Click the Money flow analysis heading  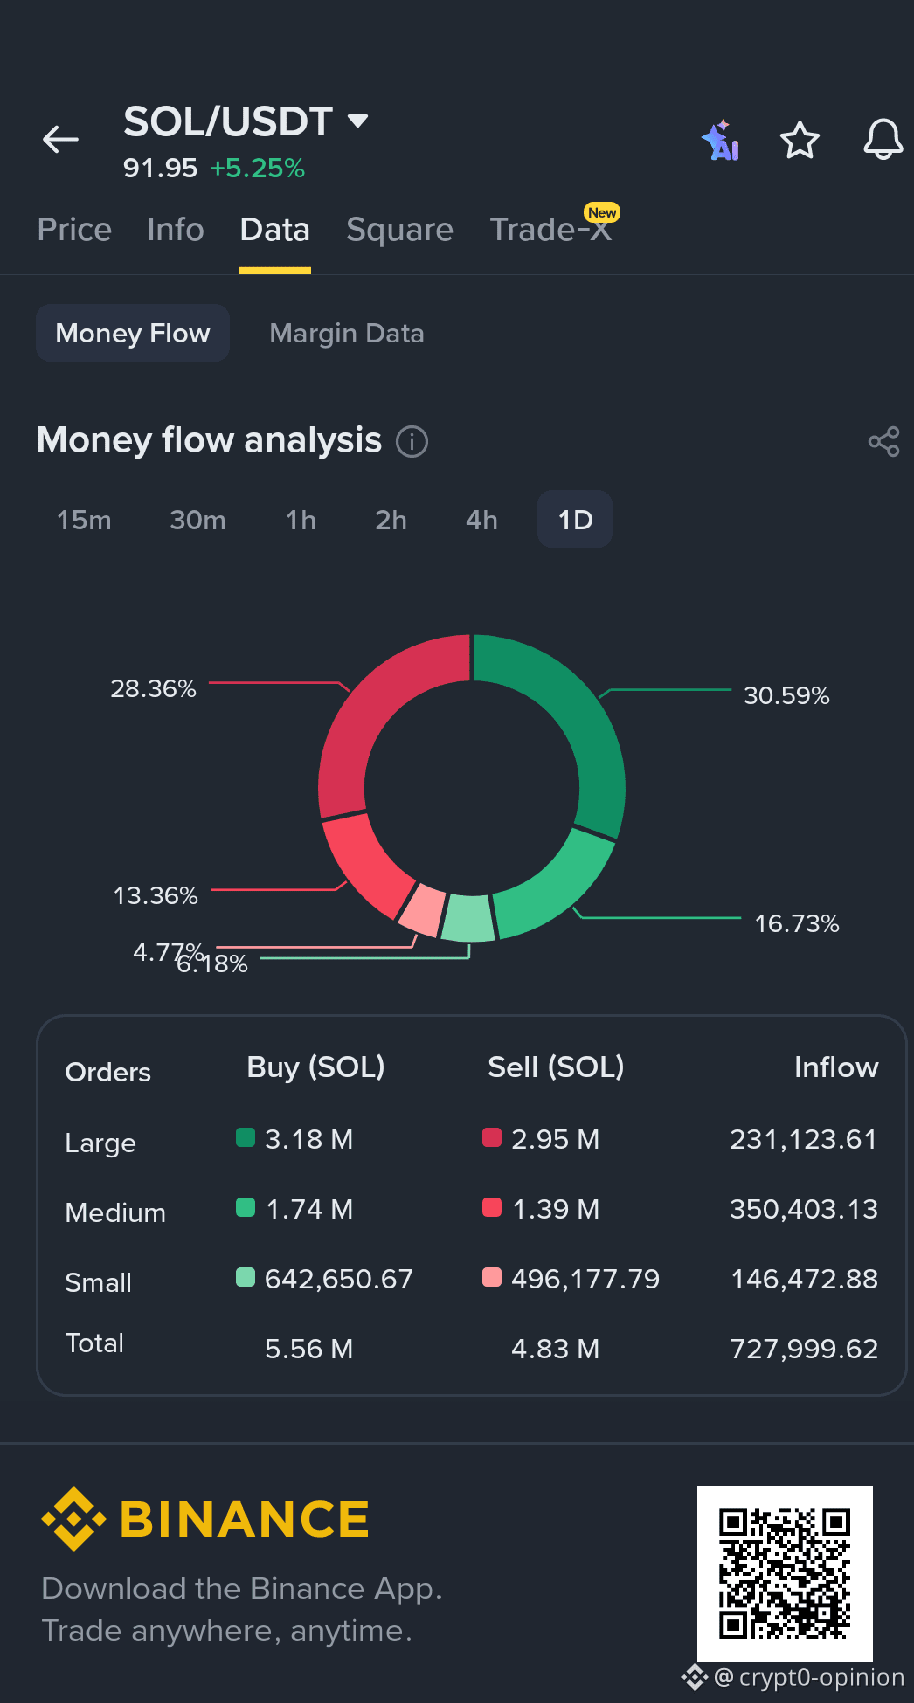coord(209,440)
